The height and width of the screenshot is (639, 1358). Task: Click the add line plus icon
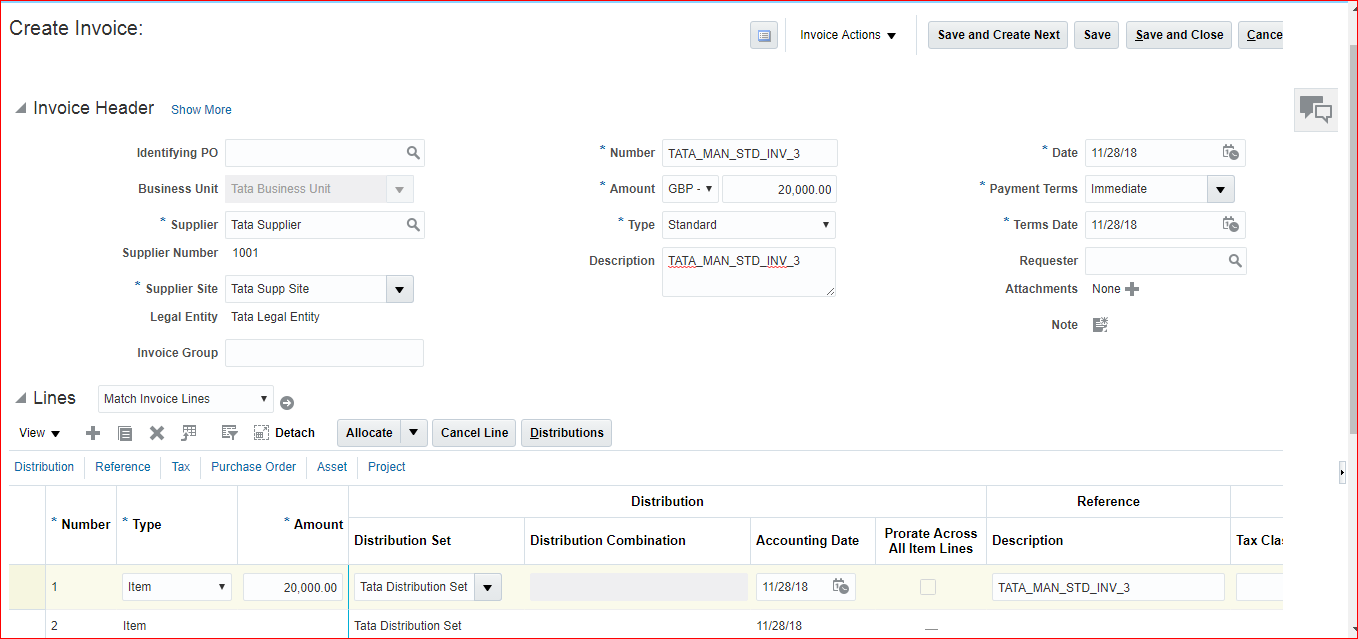point(93,433)
